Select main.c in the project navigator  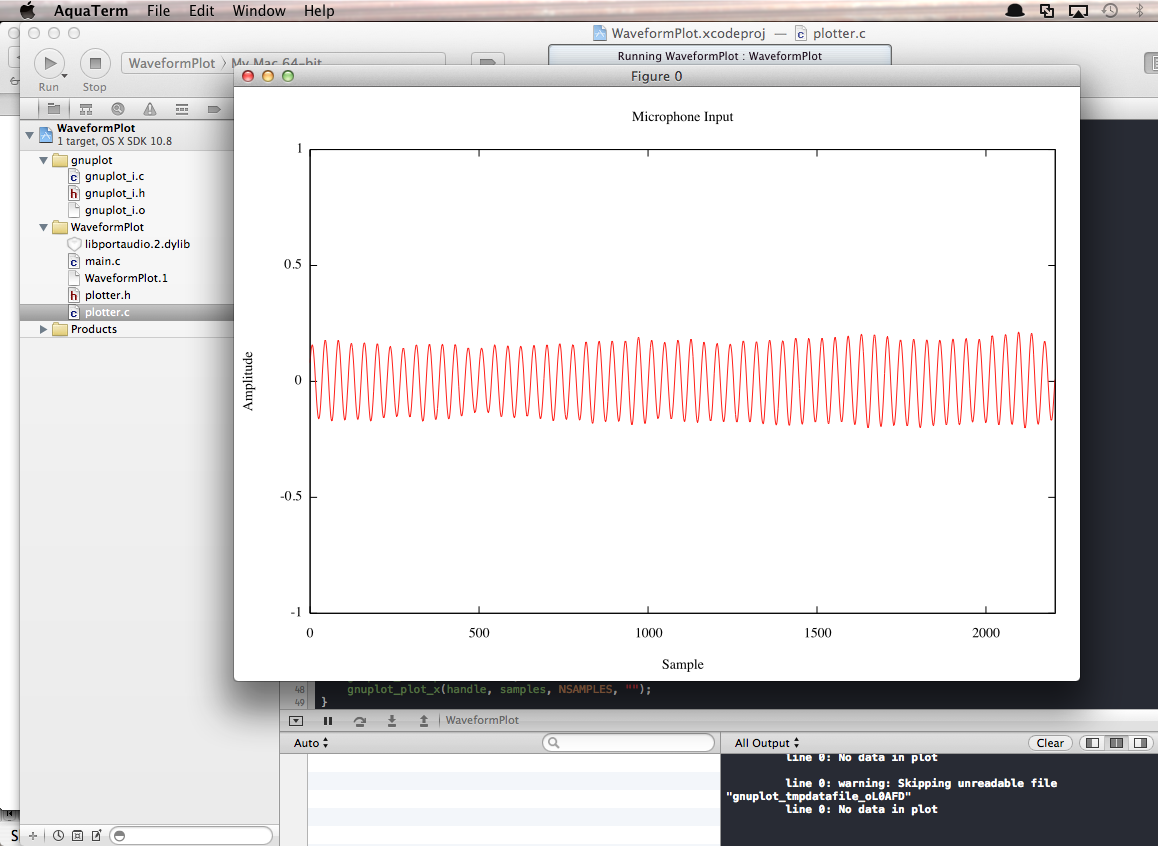[100, 261]
